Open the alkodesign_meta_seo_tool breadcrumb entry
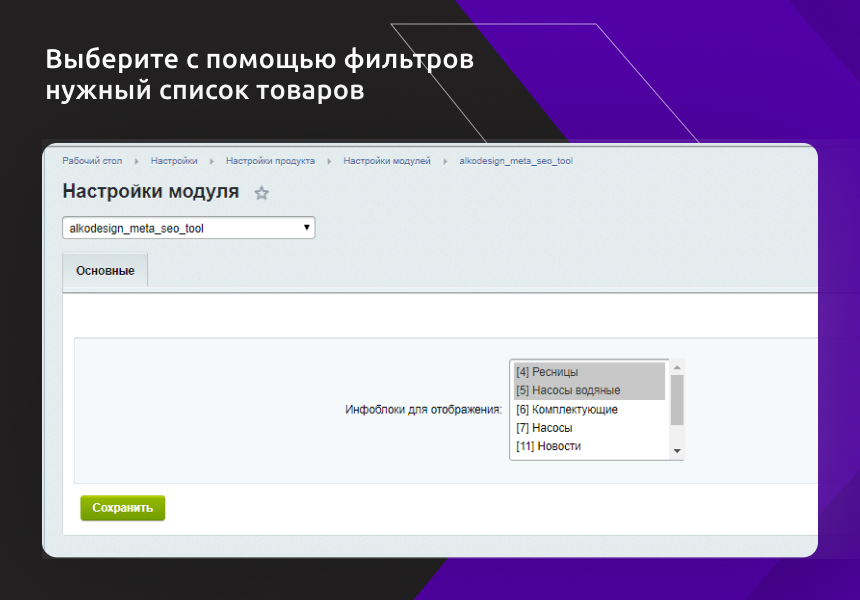Screen dimensions: 860x600 (514, 160)
